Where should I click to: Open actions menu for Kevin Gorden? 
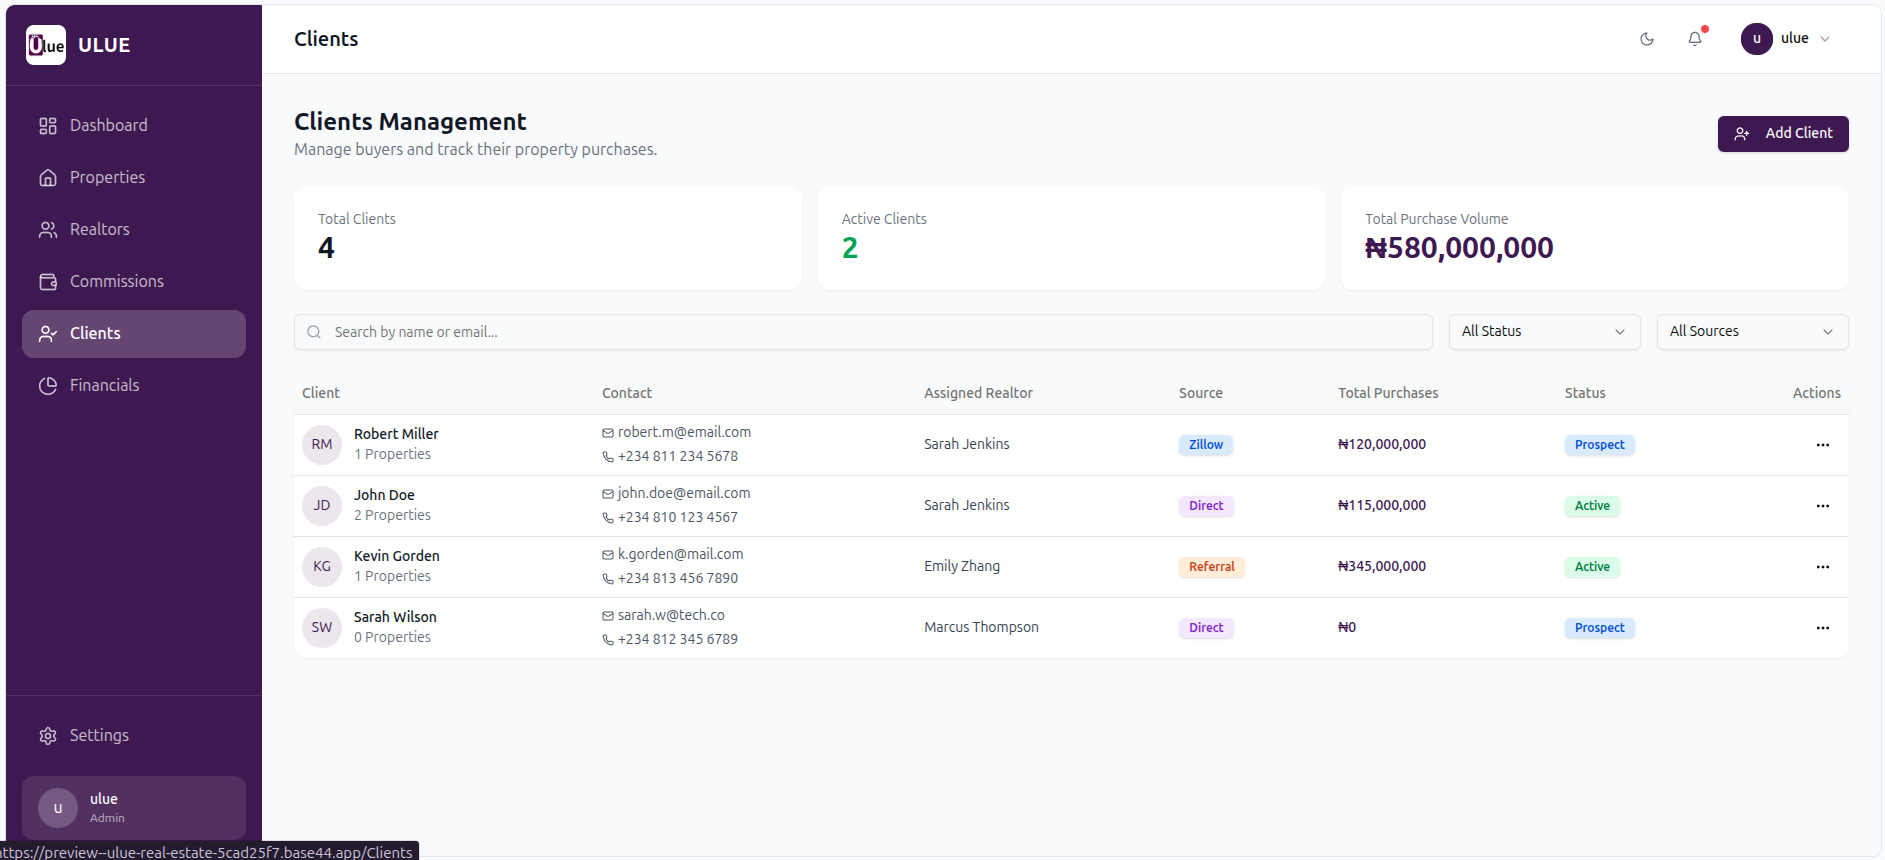pyautogui.click(x=1822, y=567)
